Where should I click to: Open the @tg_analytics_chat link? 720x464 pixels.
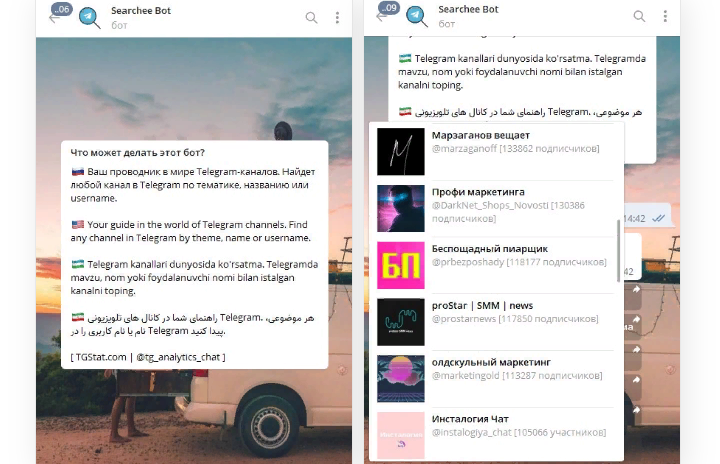pyautogui.click(x=178, y=357)
